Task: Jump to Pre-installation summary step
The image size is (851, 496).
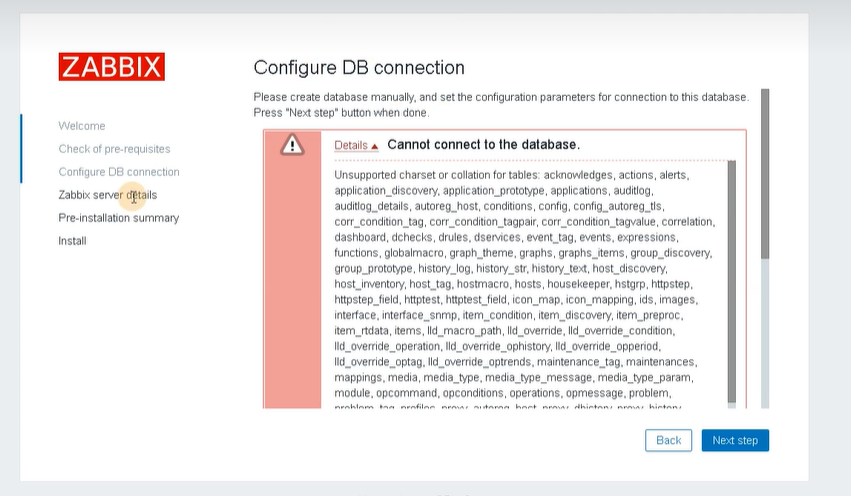Action: pos(119,218)
